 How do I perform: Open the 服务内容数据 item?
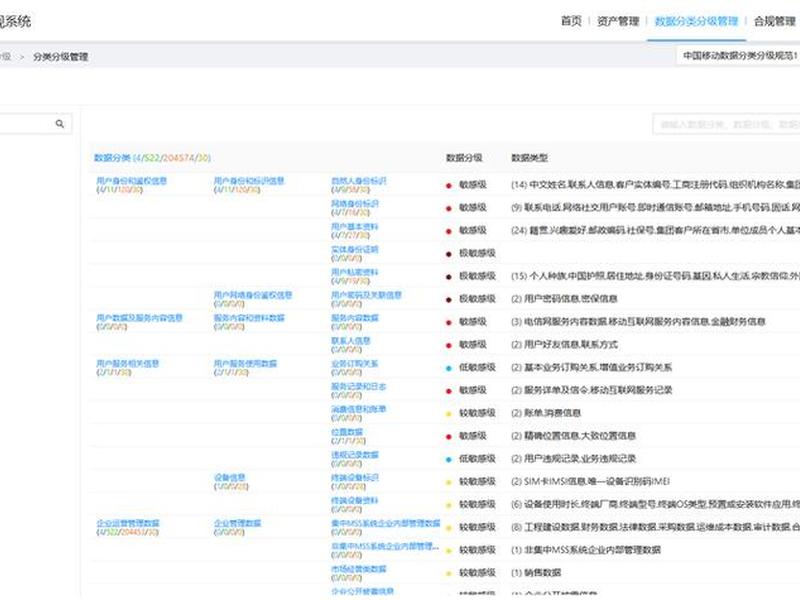click(x=355, y=318)
